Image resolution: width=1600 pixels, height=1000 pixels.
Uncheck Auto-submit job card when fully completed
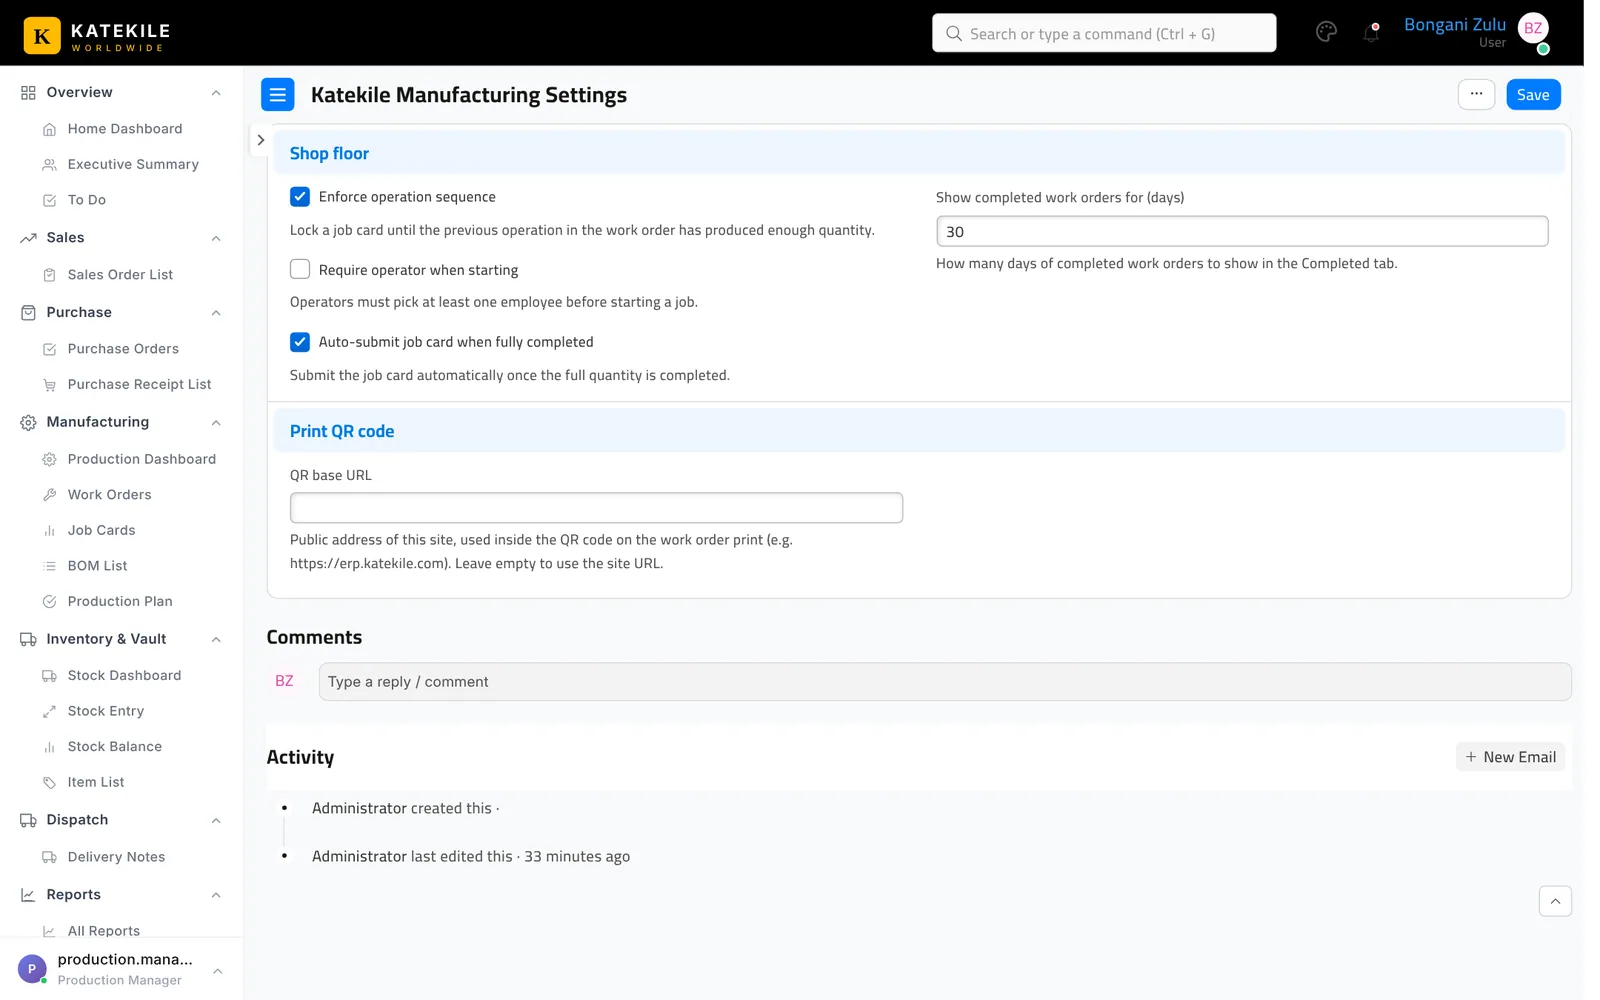pos(300,342)
